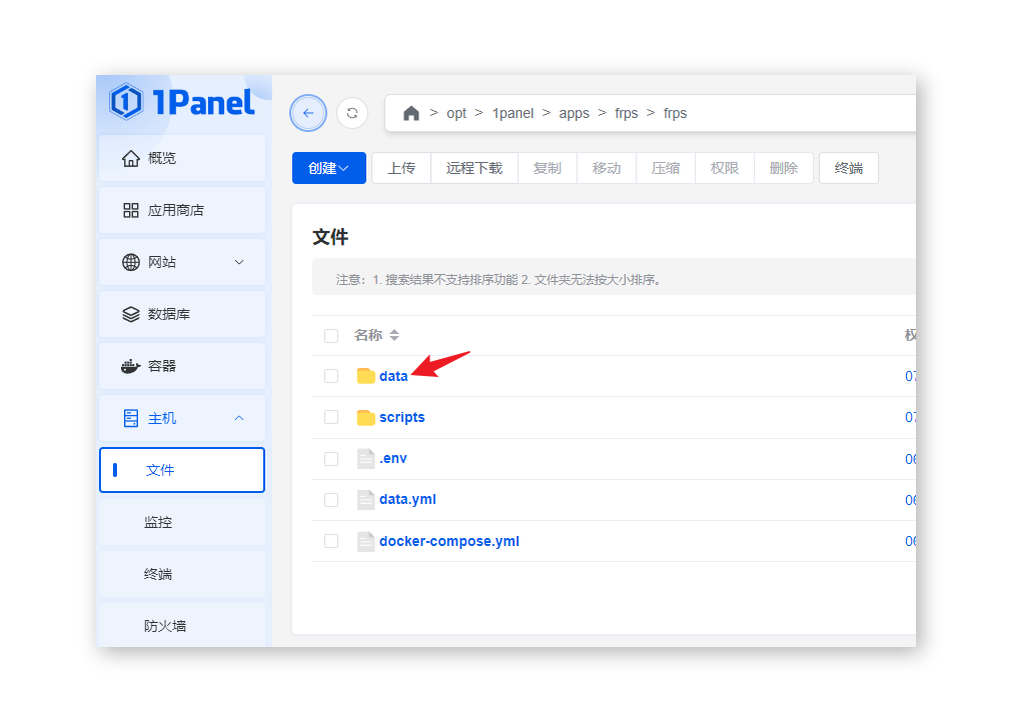Click the scripts folder icon
The width and height of the screenshot is (1012, 722).
[x=366, y=417]
